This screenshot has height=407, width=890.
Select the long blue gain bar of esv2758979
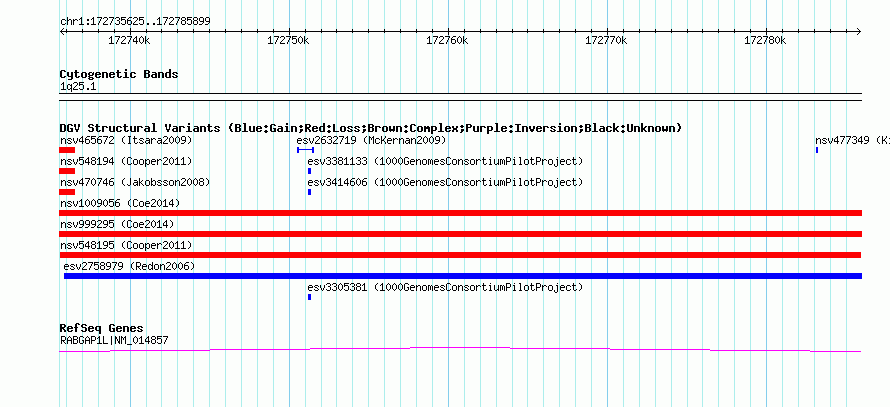click(463, 276)
